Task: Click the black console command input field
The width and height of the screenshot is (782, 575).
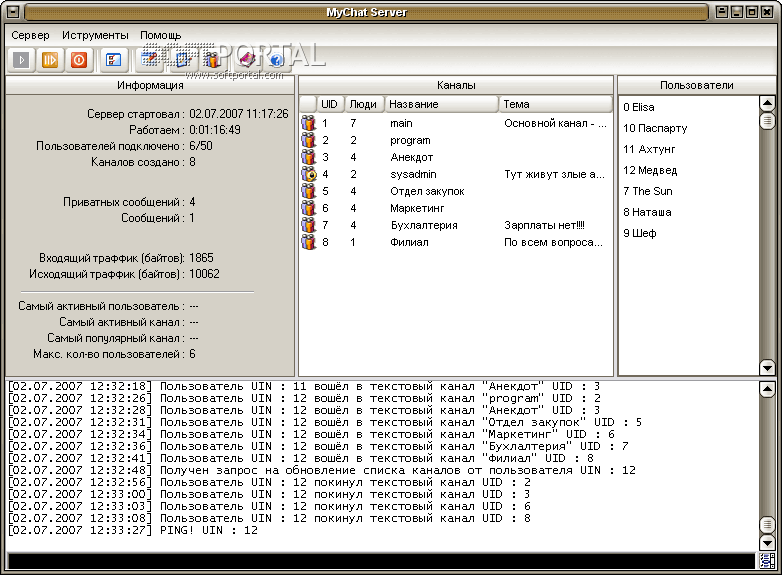Action: (x=380, y=561)
